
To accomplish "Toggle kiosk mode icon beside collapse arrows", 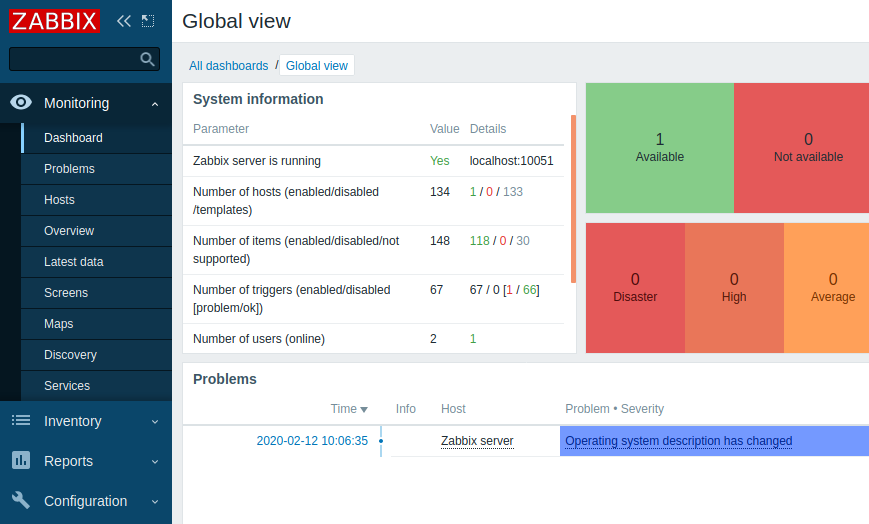I will (x=148, y=21).
